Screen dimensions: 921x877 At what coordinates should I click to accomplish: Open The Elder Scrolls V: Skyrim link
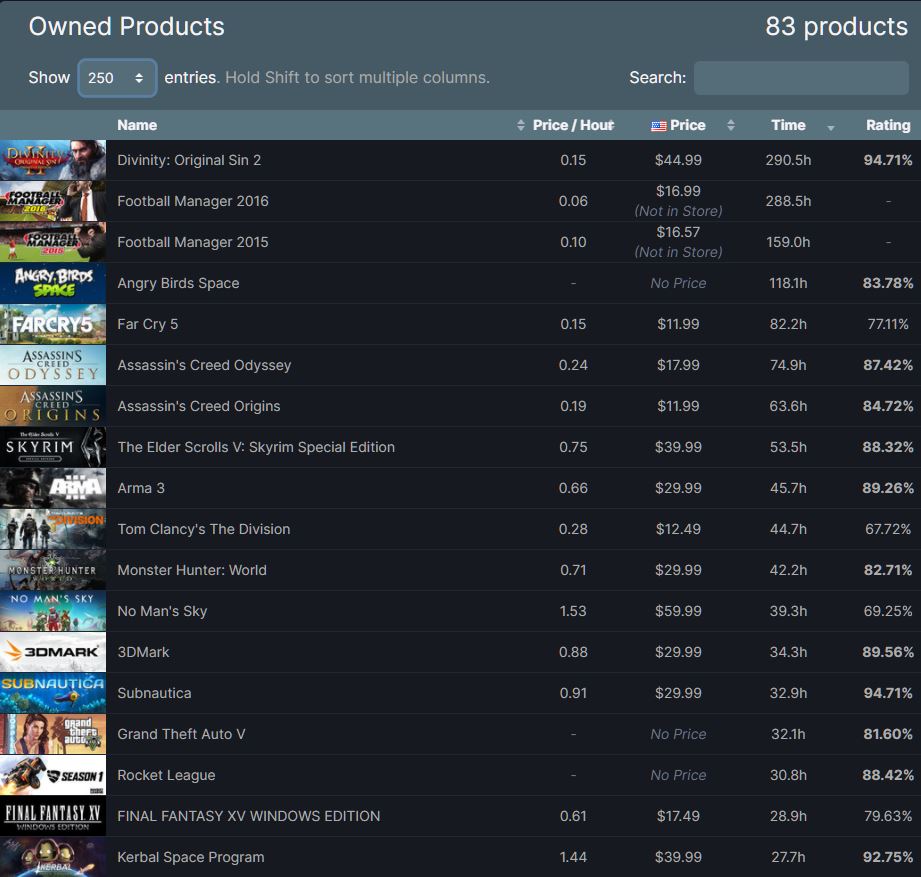256,447
